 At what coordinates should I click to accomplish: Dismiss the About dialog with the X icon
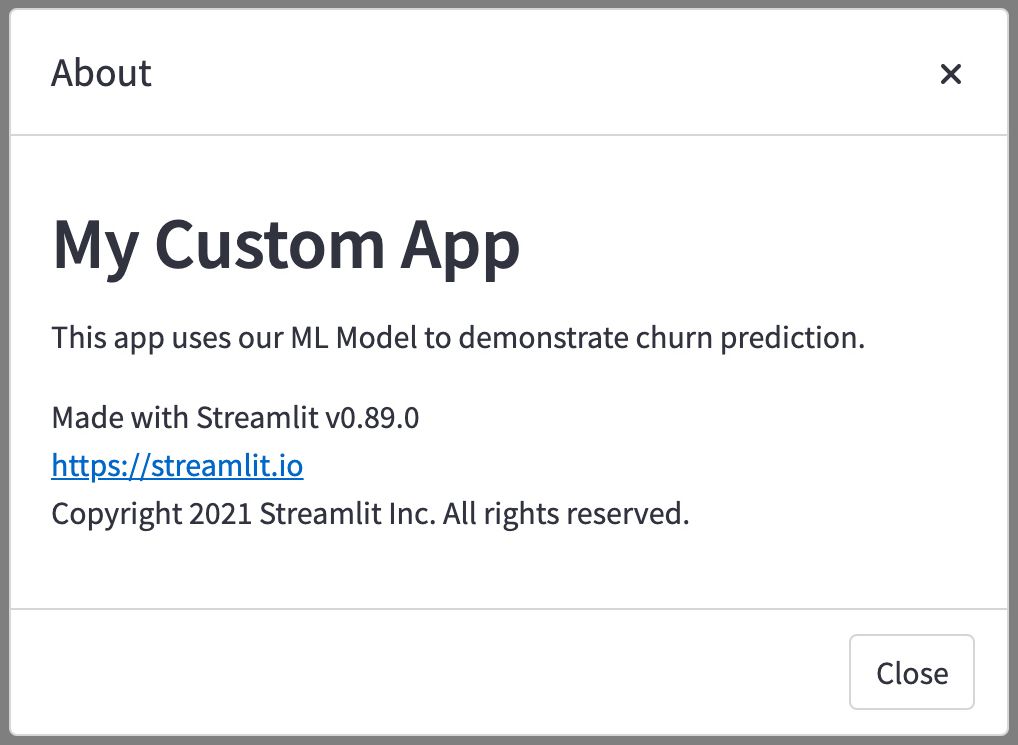950,73
